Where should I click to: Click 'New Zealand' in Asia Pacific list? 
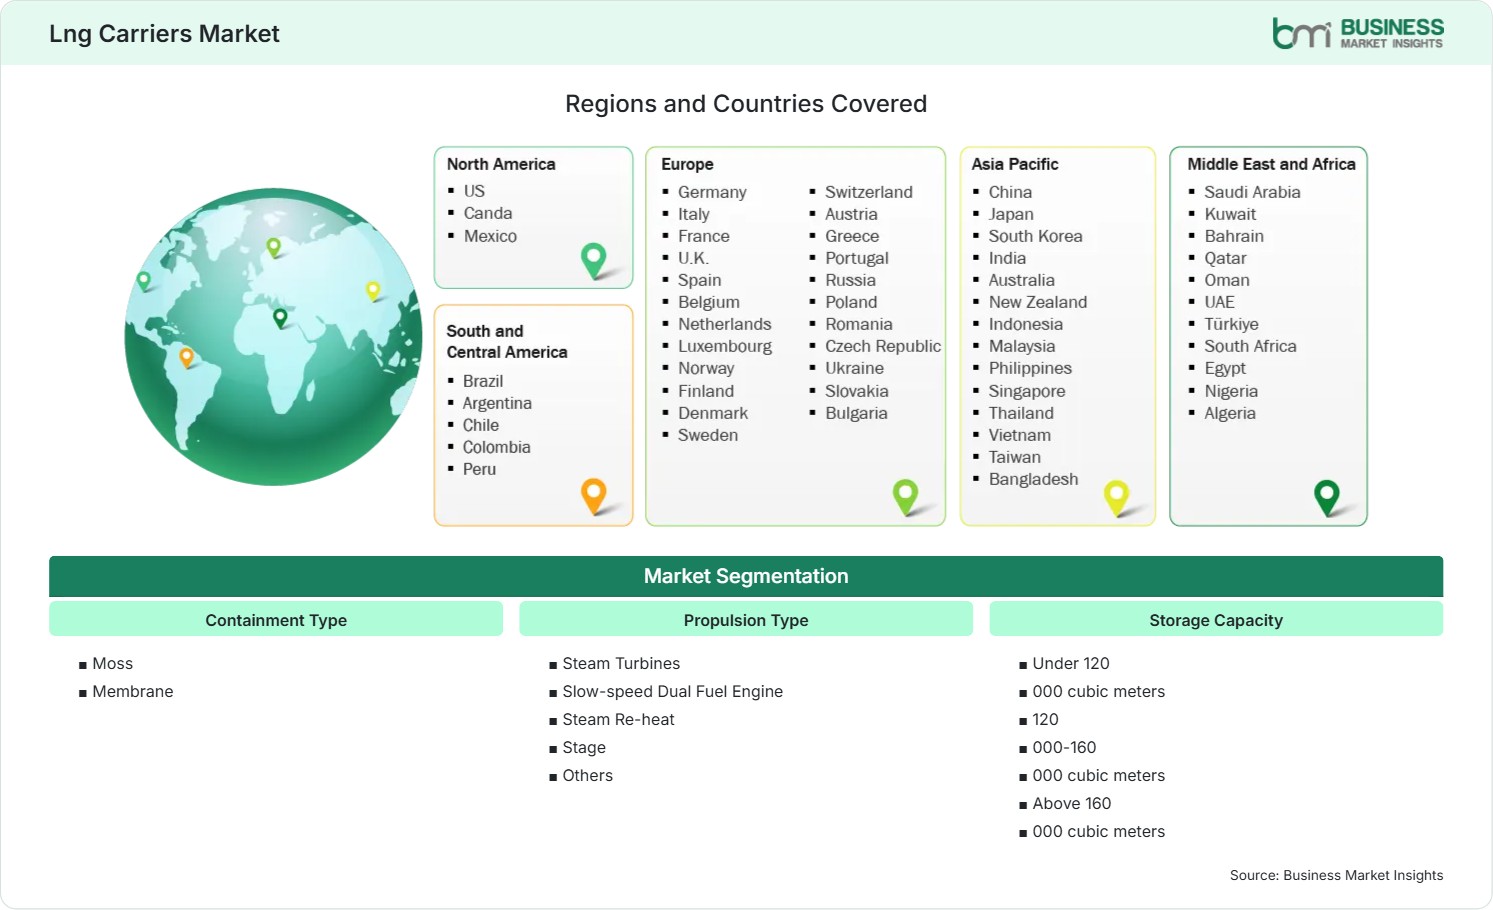click(x=1038, y=302)
